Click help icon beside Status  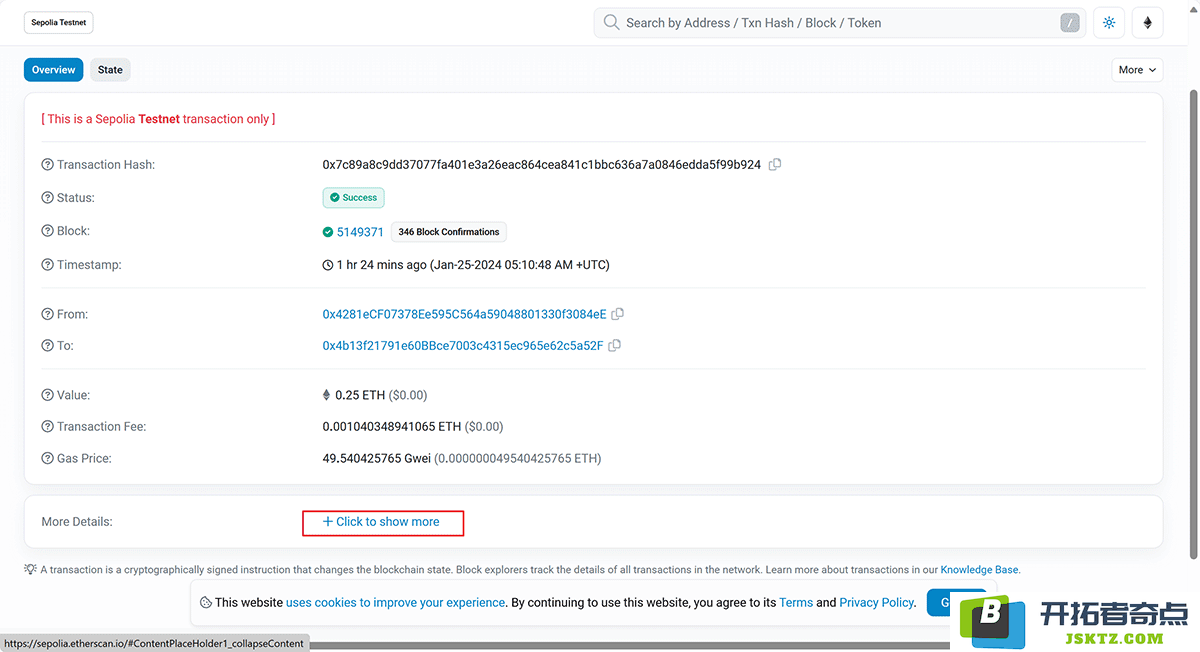[x=47, y=198]
